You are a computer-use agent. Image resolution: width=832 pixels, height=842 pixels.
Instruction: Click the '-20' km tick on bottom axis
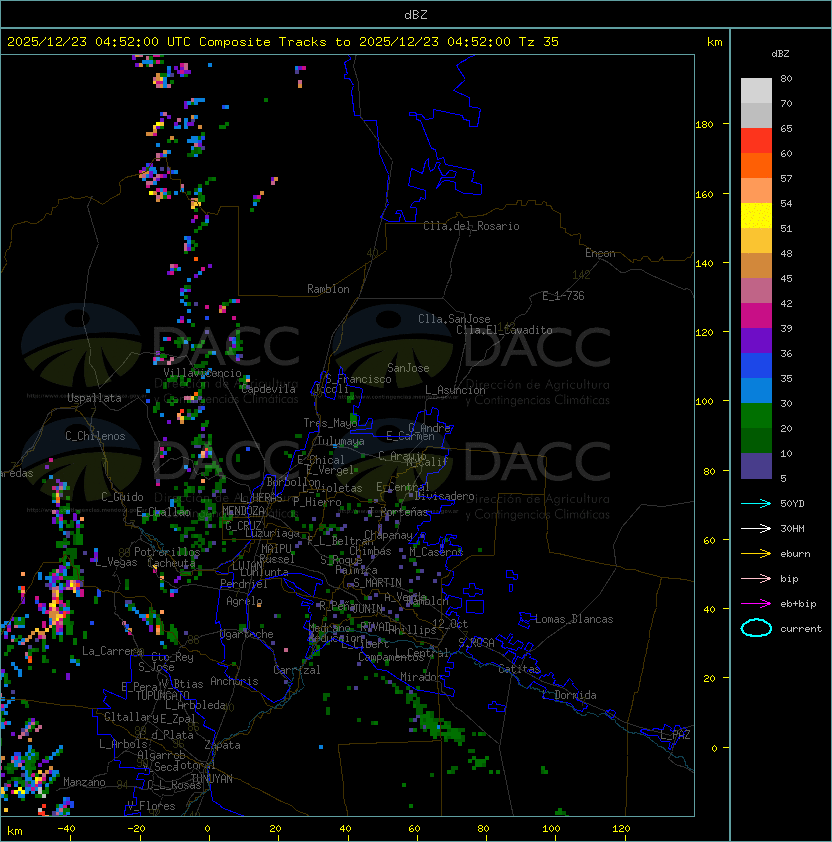point(136,829)
